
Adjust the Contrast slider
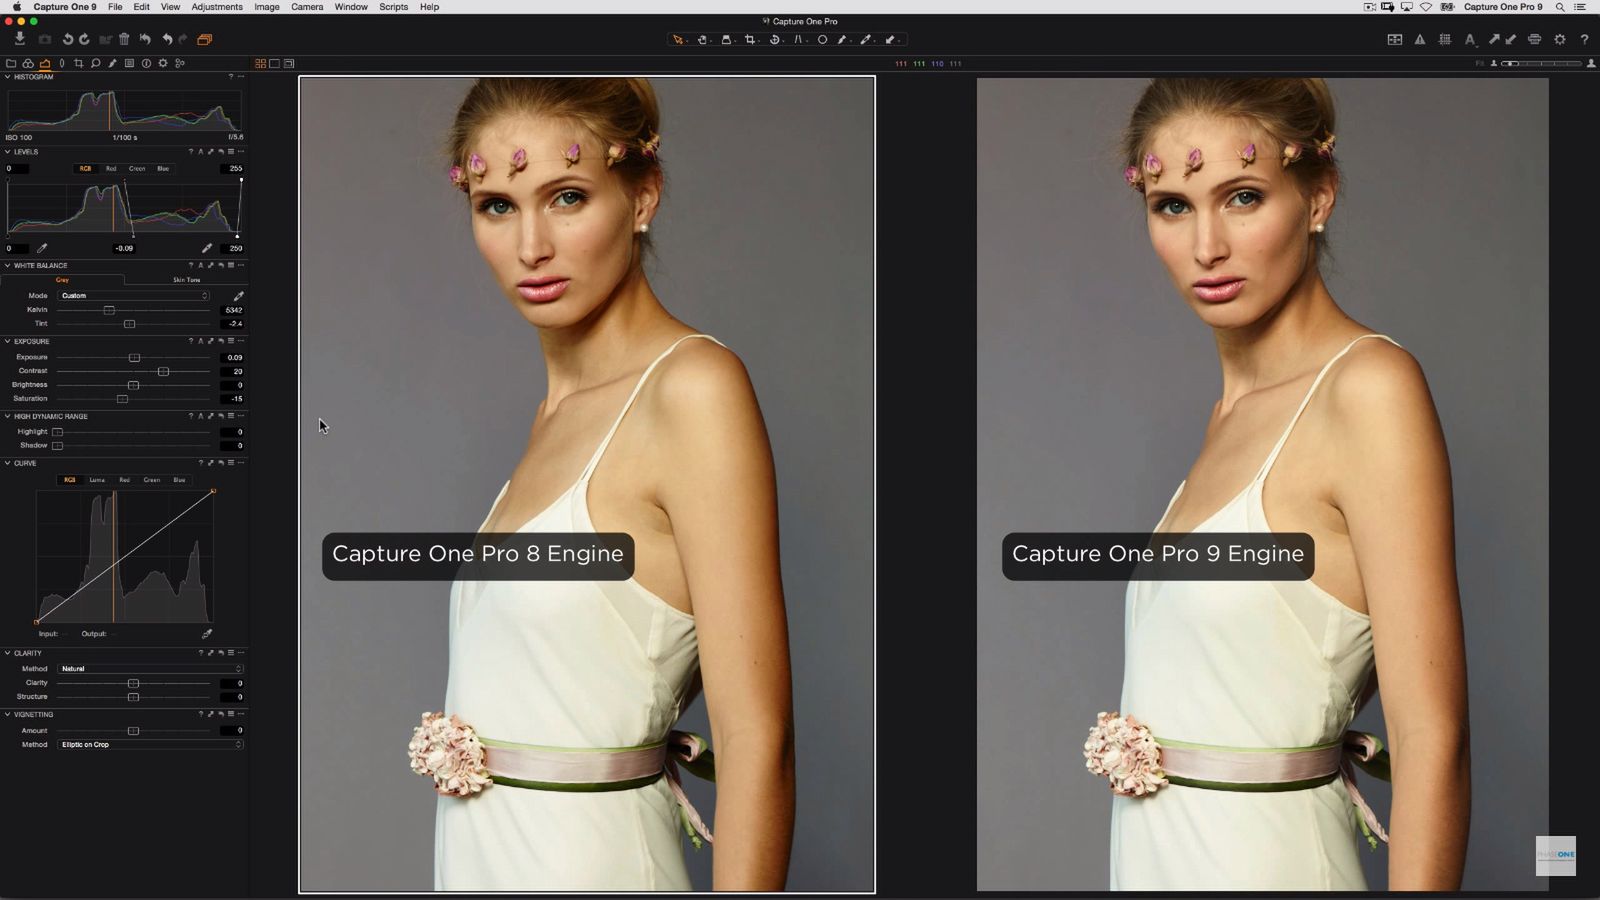(133, 371)
